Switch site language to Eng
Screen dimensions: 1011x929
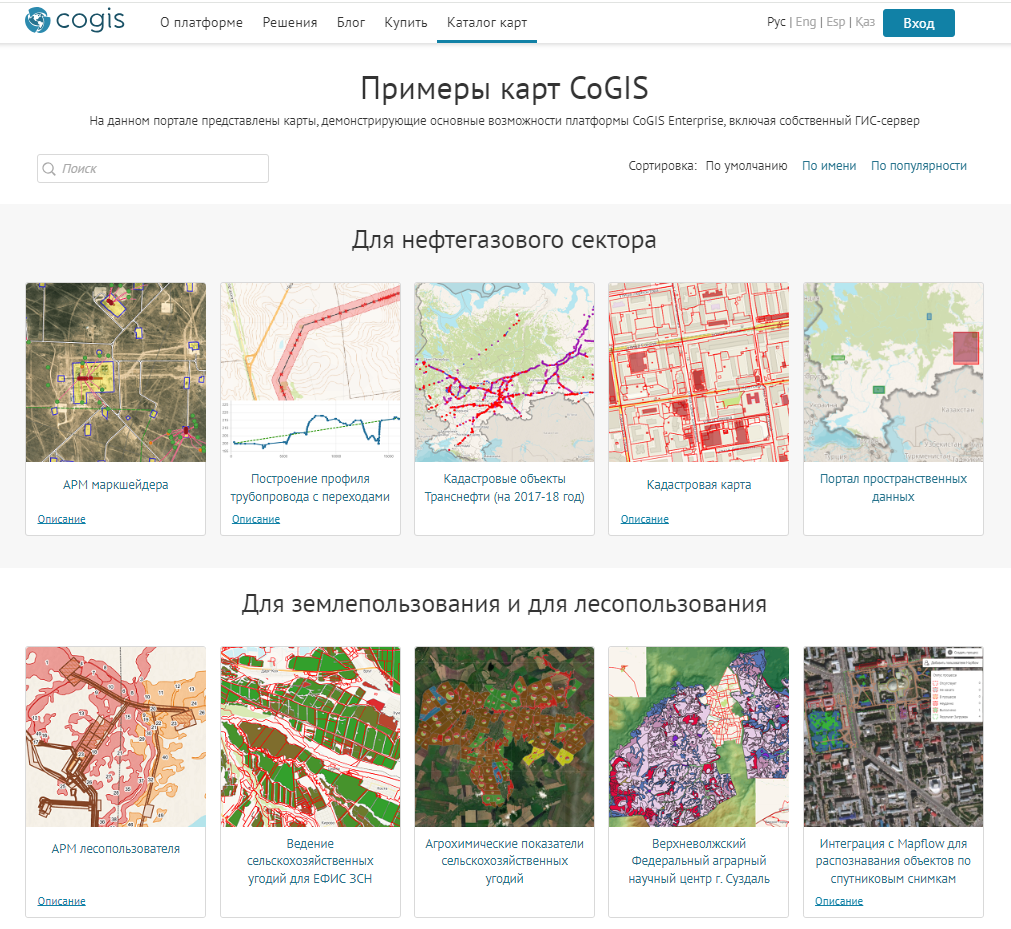[805, 22]
